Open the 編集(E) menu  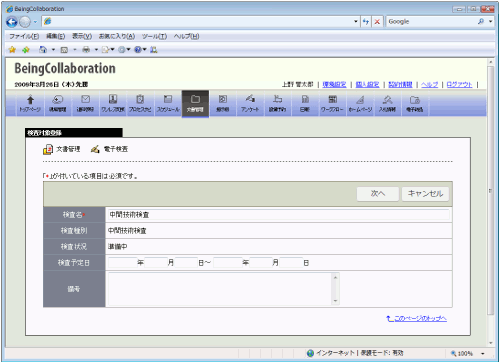tap(55, 36)
